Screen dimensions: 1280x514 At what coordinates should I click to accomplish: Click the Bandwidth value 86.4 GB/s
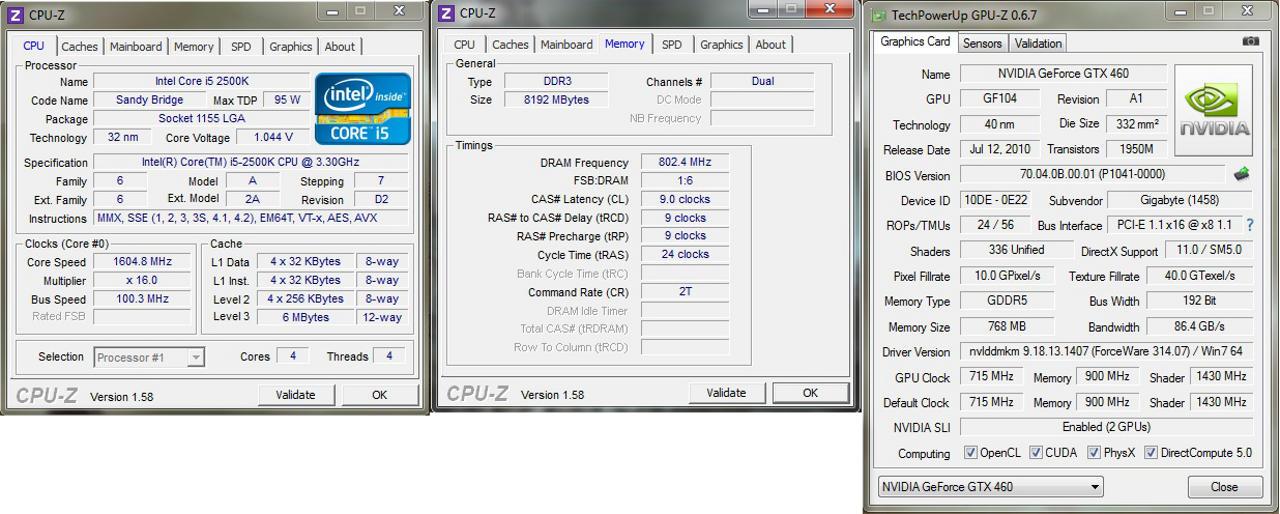click(1199, 326)
